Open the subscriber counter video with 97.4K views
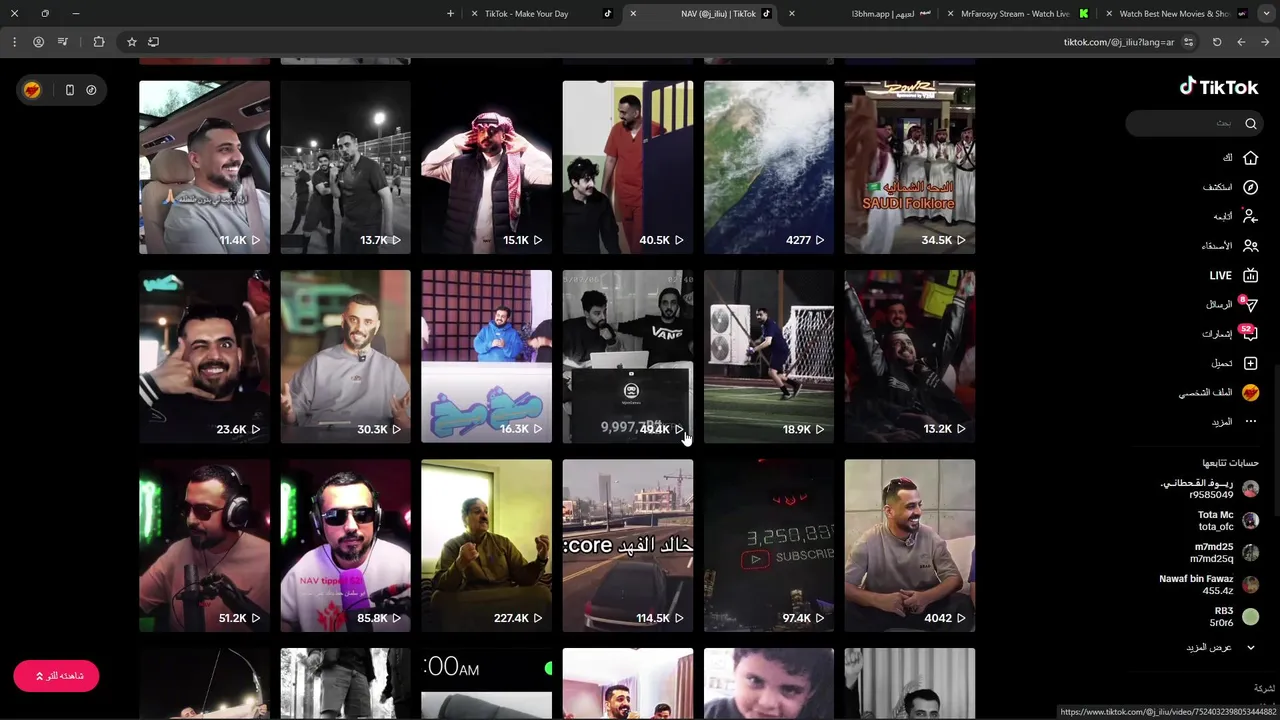The width and height of the screenshot is (1280, 720). (x=768, y=545)
